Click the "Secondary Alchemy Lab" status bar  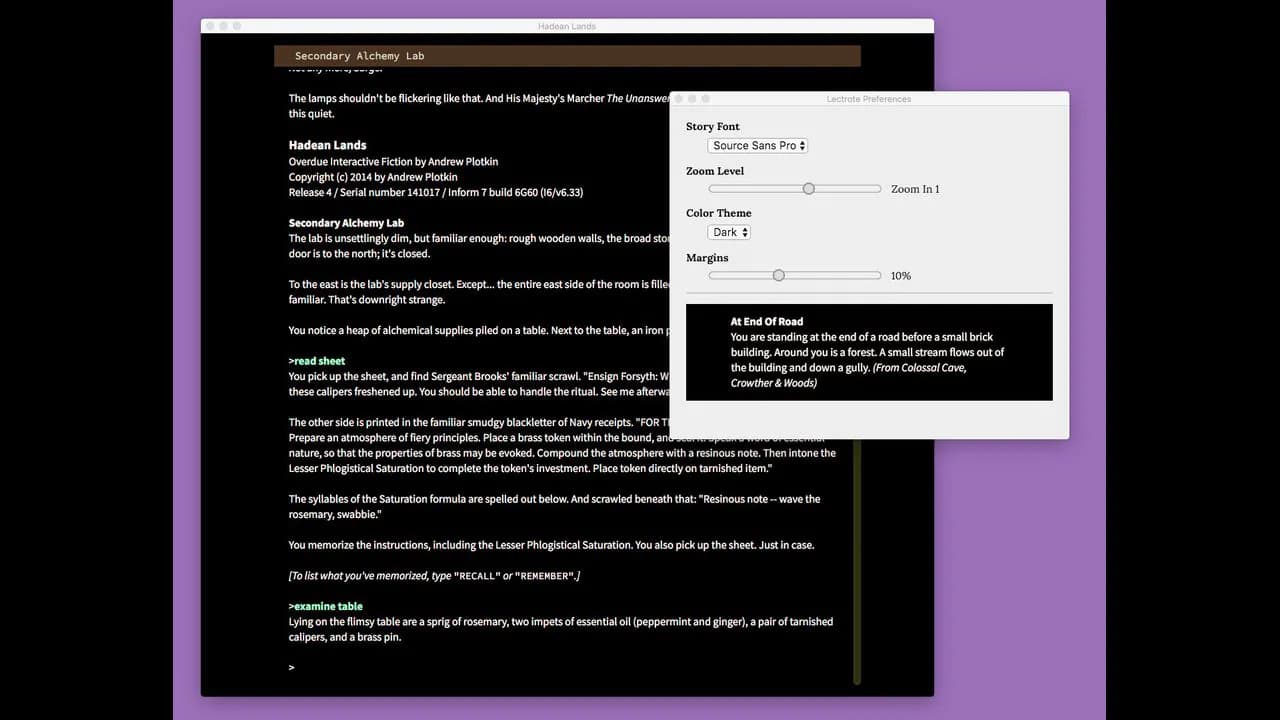click(x=567, y=56)
